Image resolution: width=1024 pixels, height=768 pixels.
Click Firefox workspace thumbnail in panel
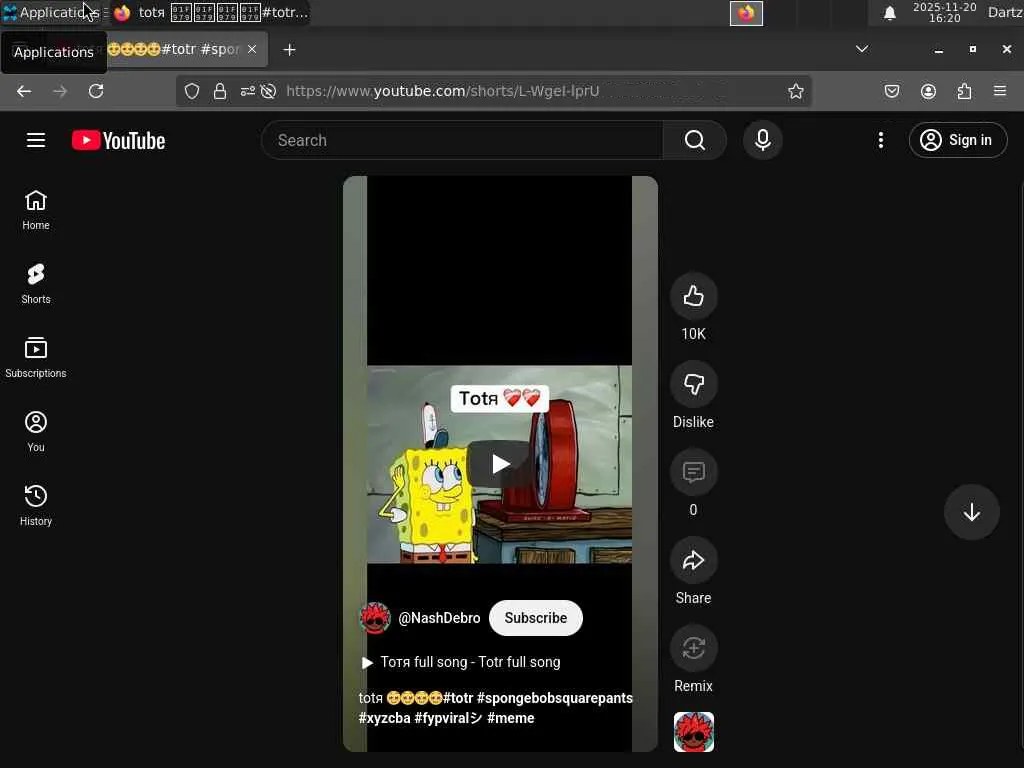[x=746, y=13]
